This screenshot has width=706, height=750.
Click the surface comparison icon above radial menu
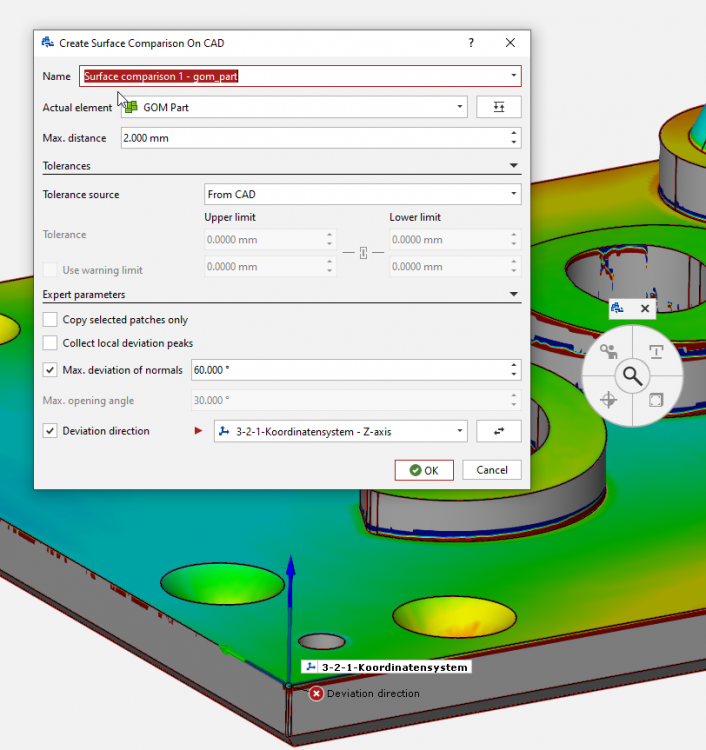(x=618, y=308)
